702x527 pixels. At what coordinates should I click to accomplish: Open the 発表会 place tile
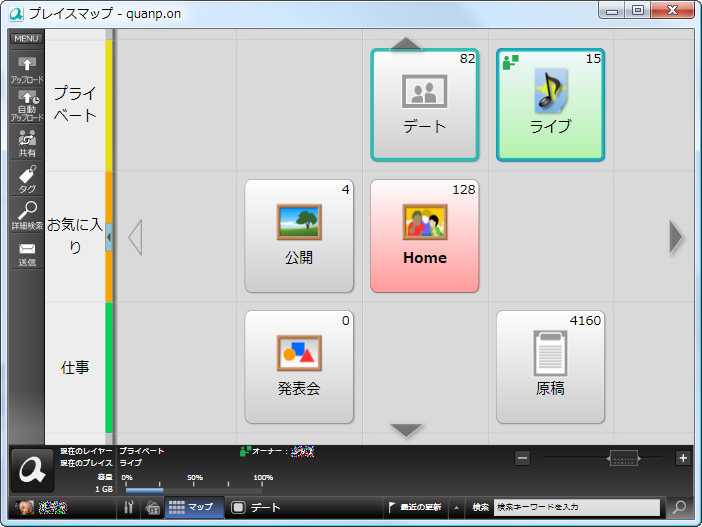coord(299,367)
